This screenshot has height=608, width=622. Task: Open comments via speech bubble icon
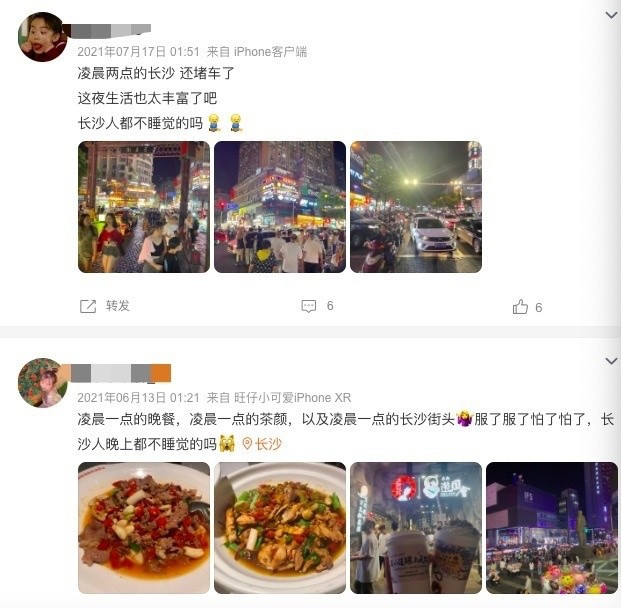(309, 306)
